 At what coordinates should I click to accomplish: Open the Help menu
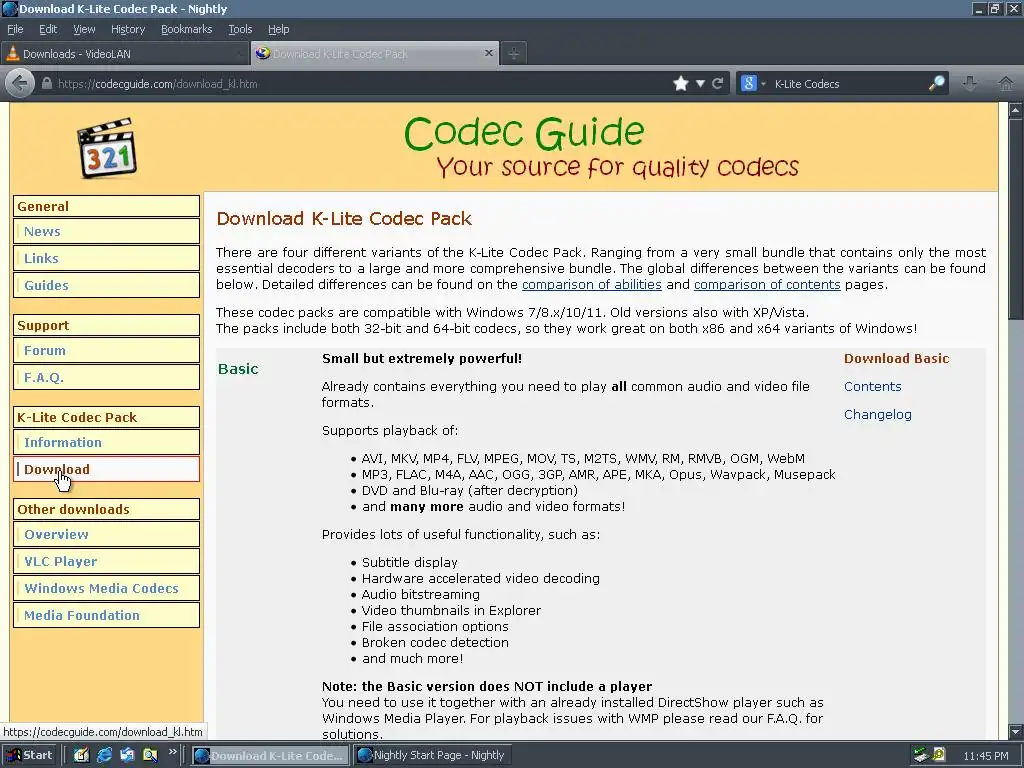tap(278, 29)
